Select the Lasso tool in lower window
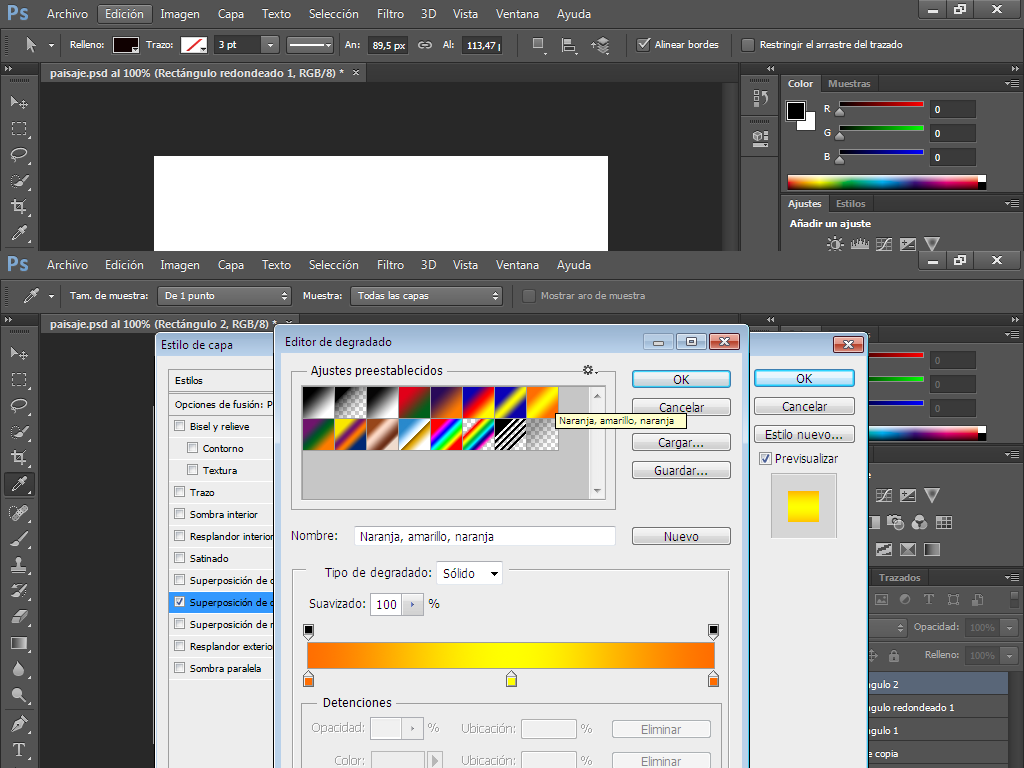This screenshot has width=1024, height=768. coord(19,406)
